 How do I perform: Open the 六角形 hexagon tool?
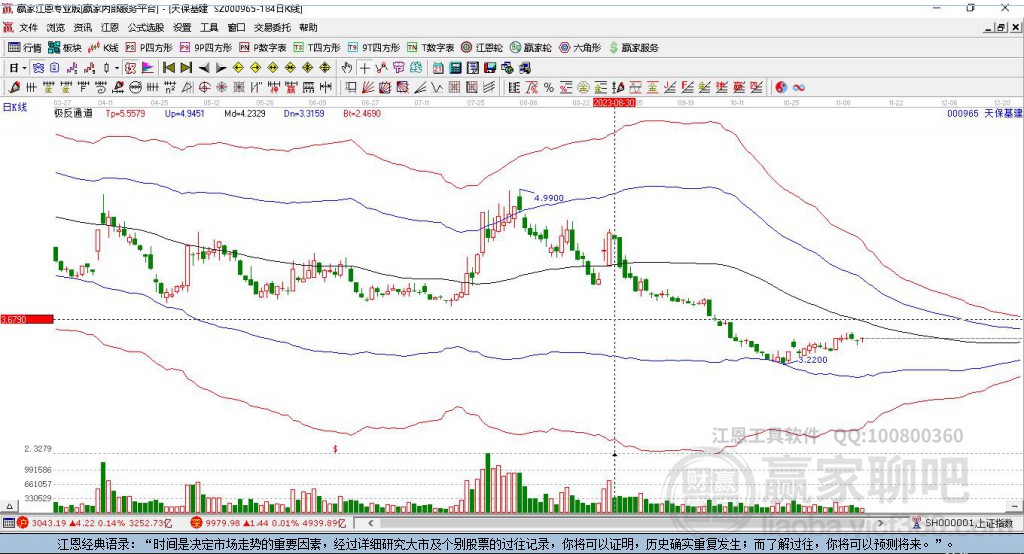(580, 48)
